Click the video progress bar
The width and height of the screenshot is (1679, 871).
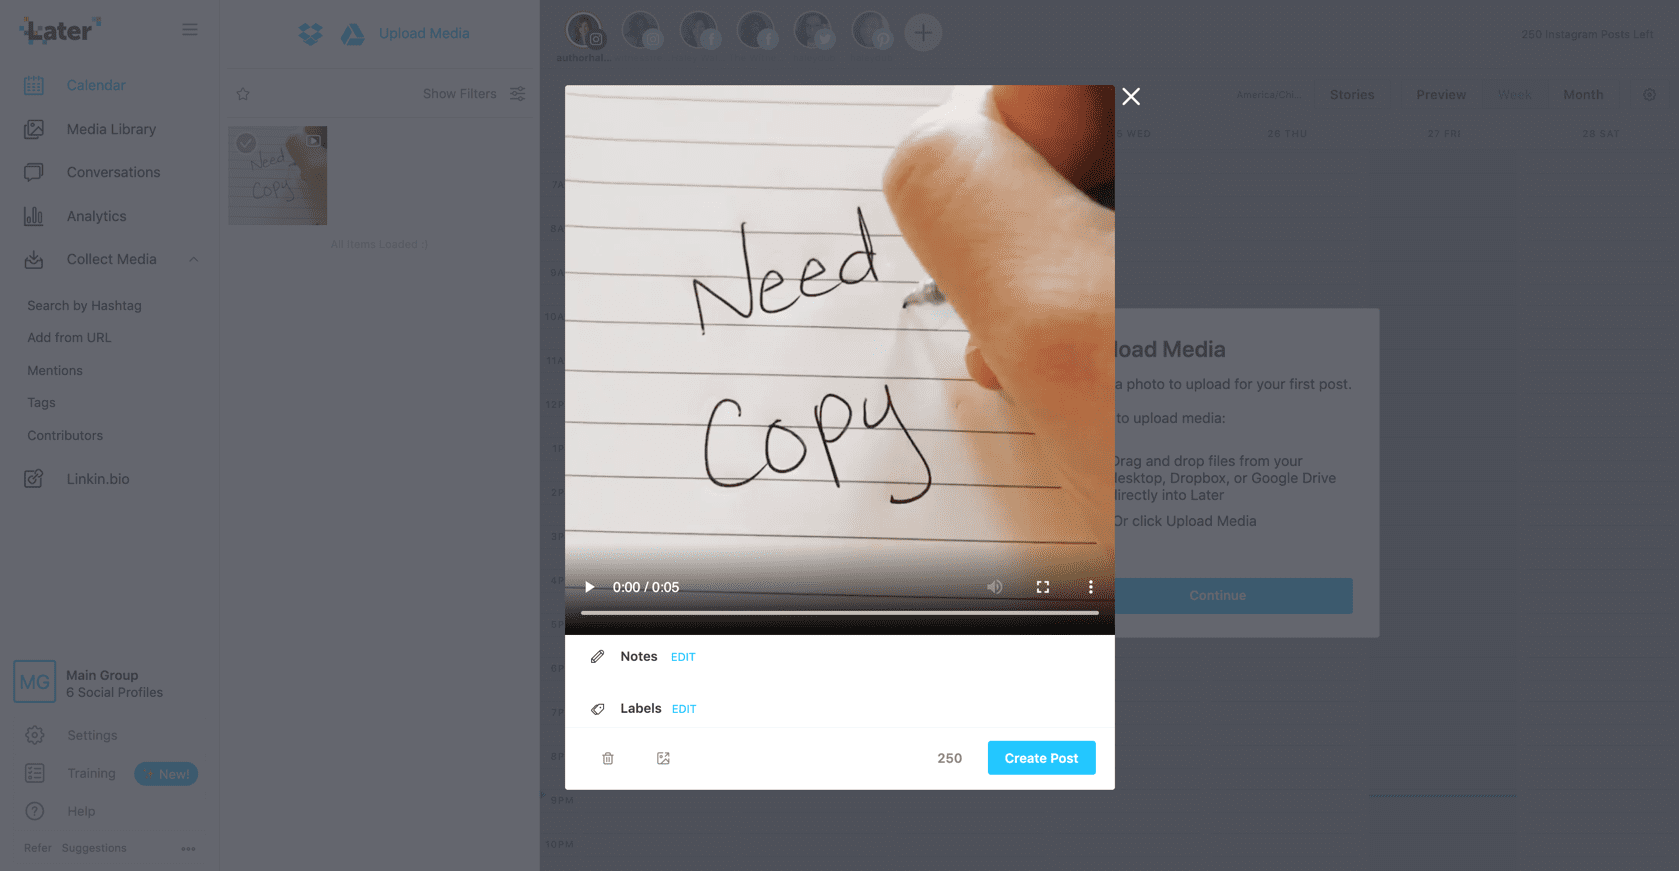click(840, 612)
